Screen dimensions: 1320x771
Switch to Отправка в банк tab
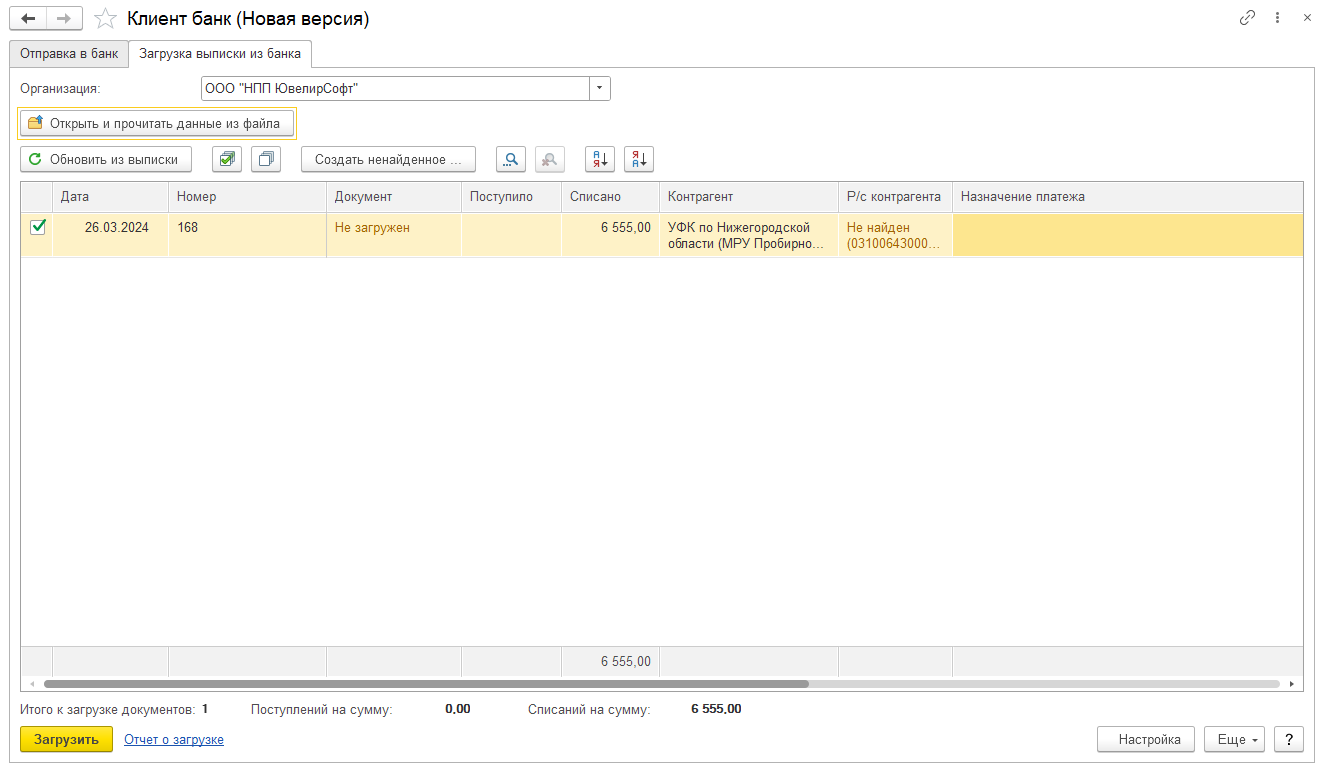coord(69,54)
